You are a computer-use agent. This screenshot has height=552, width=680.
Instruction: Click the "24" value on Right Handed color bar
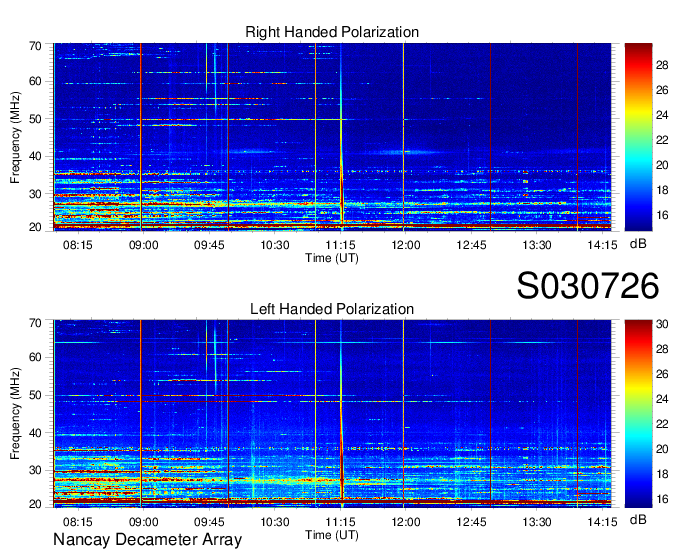[x=662, y=115]
